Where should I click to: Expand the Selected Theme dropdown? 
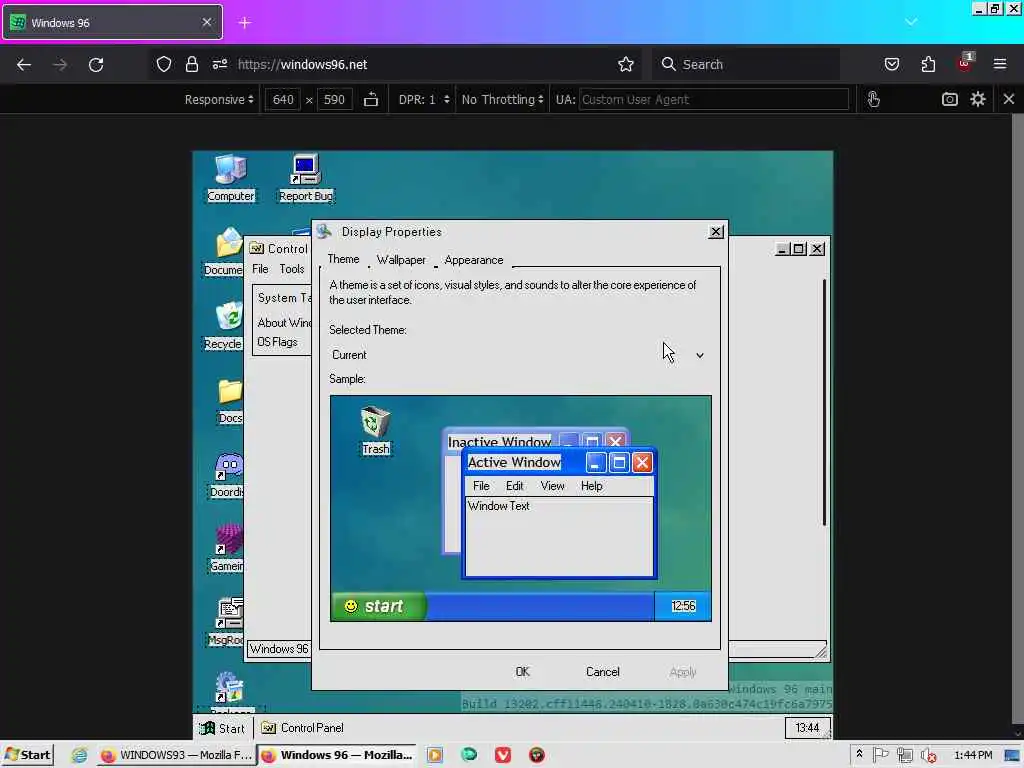pyautogui.click(x=699, y=355)
